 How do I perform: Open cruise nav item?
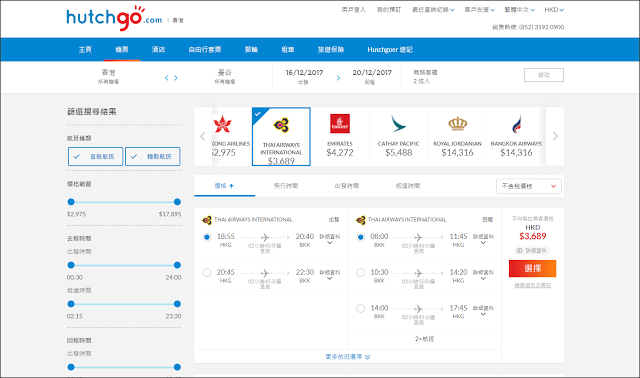point(251,49)
